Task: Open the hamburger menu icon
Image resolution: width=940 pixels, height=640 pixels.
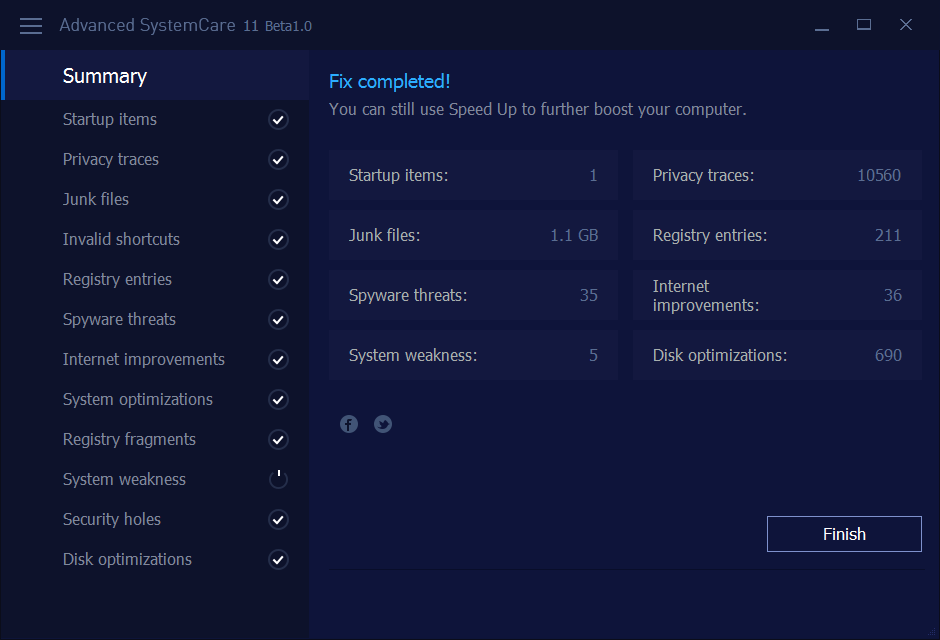Action: click(31, 26)
